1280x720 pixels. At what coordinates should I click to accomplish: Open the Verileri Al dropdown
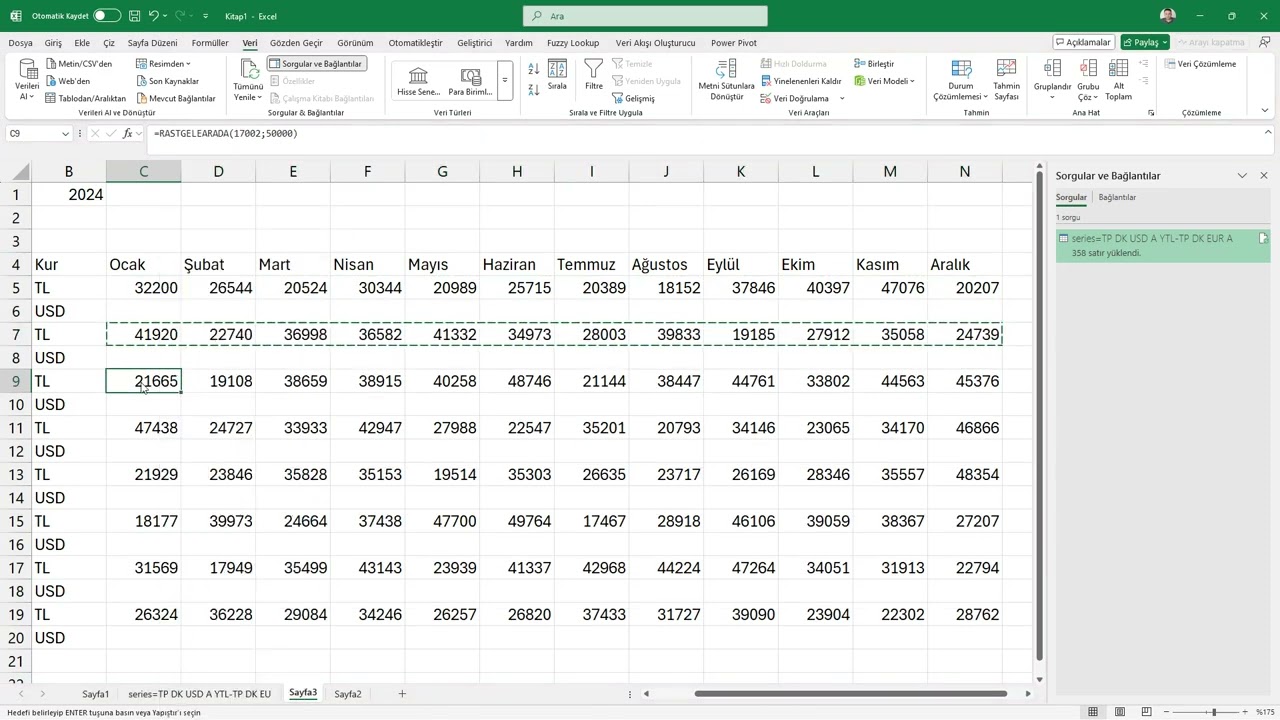(x=27, y=81)
